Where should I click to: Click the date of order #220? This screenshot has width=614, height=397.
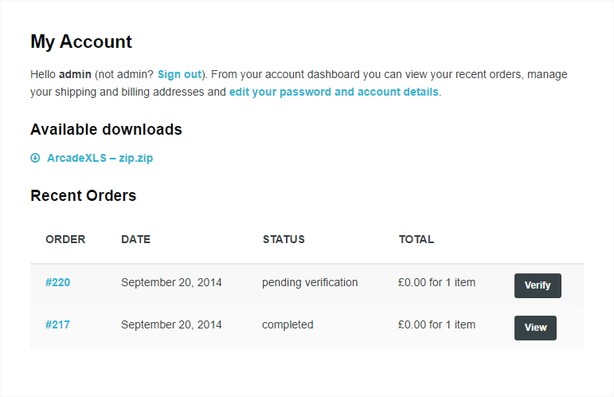tap(171, 282)
